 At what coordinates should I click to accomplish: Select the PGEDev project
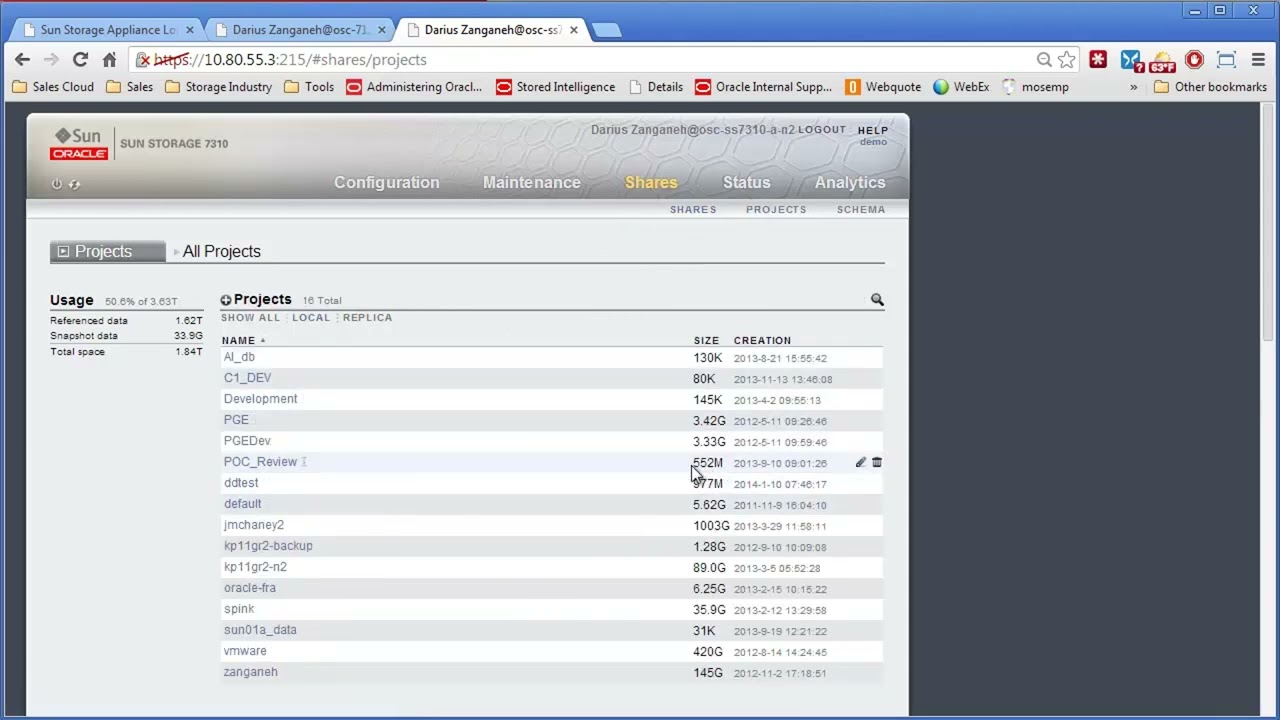click(x=247, y=441)
